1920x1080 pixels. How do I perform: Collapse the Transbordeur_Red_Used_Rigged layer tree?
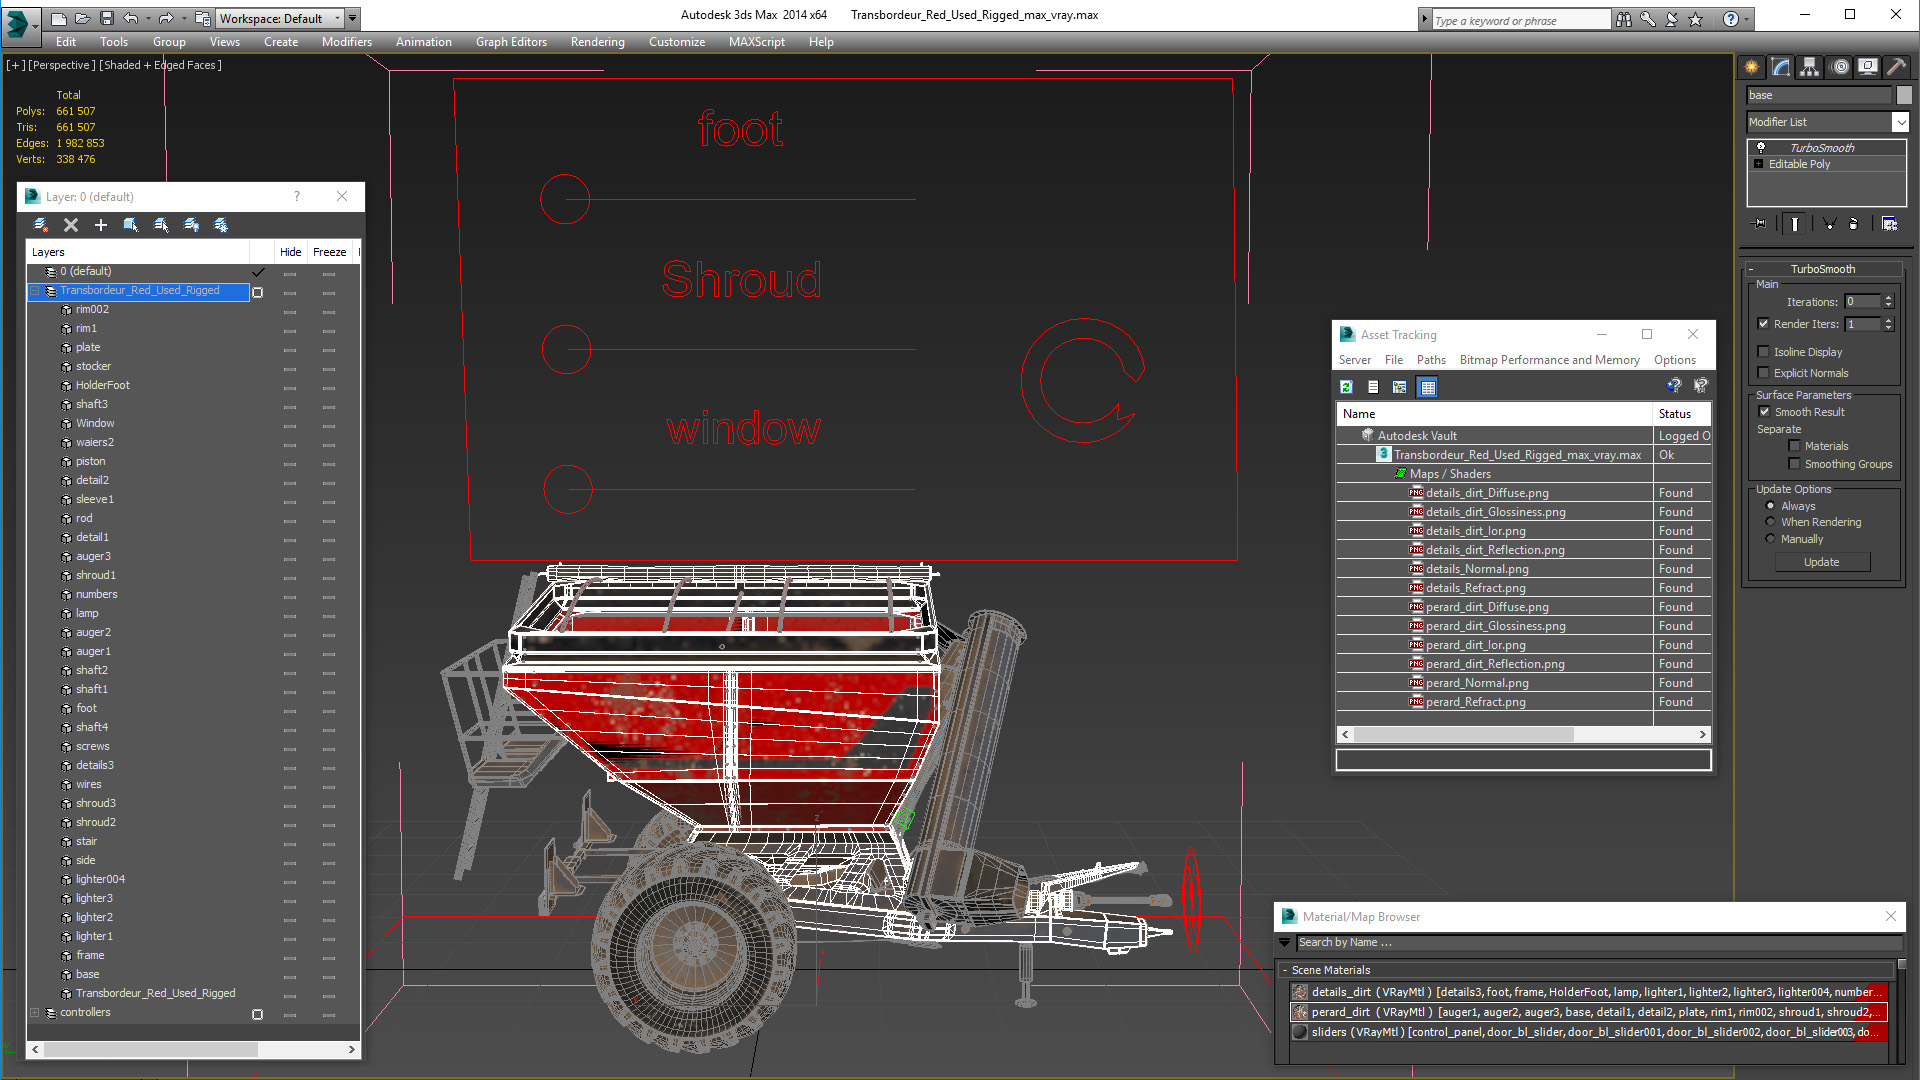(x=35, y=291)
